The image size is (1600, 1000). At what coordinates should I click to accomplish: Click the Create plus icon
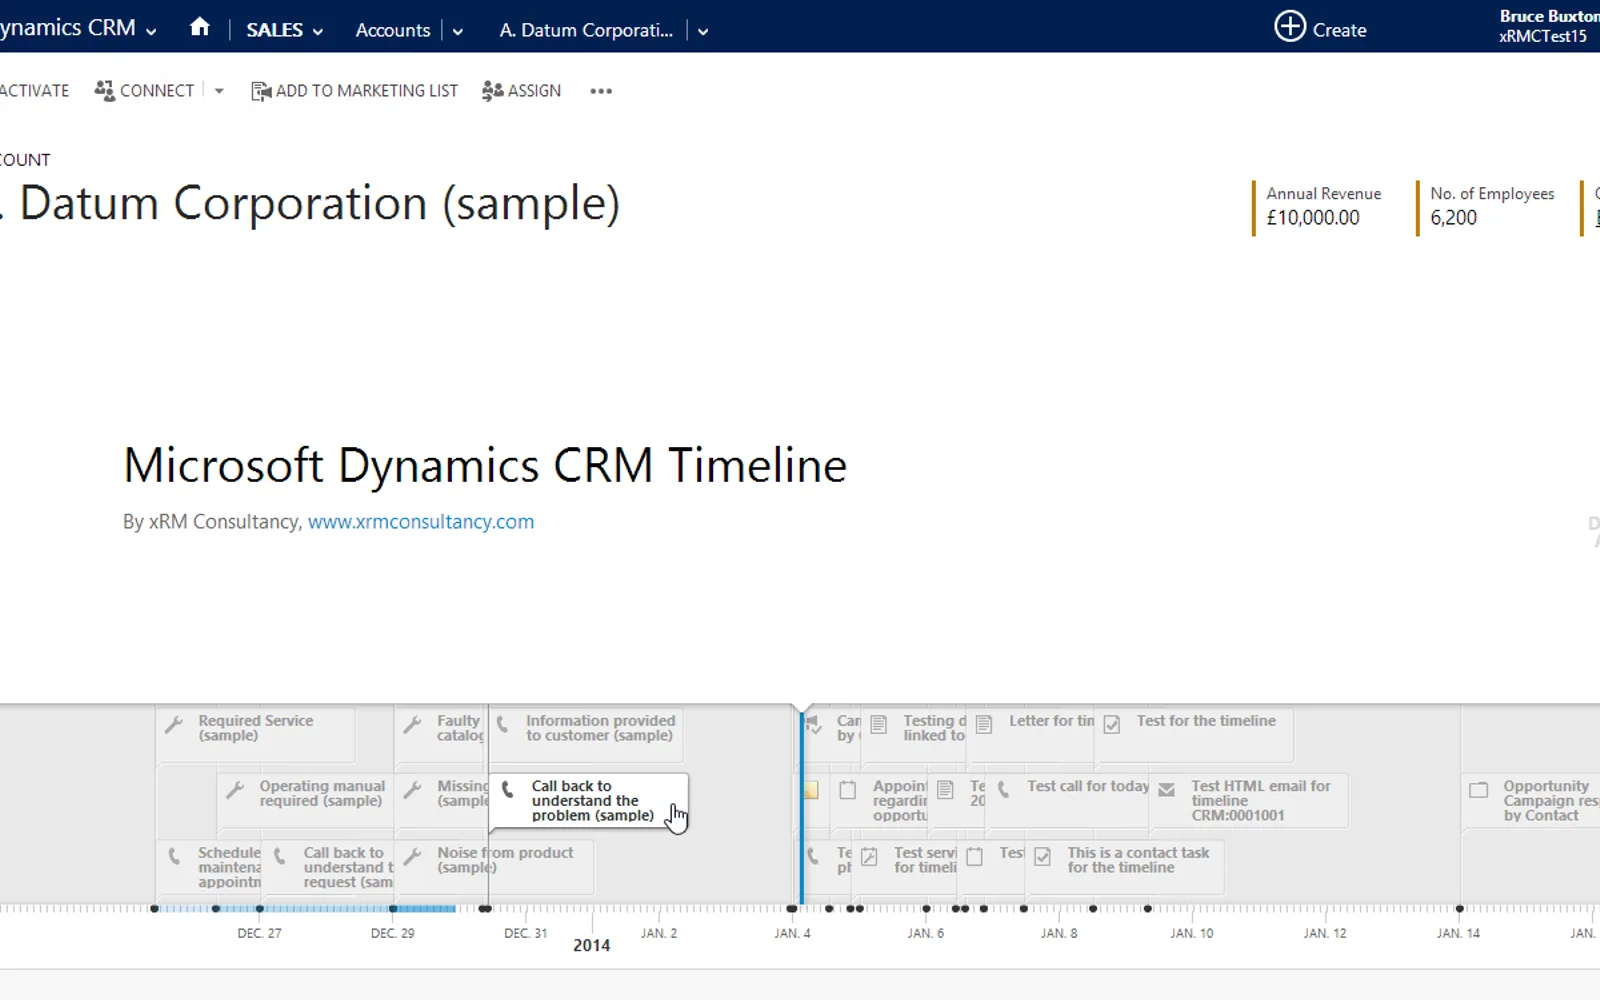(1290, 26)
